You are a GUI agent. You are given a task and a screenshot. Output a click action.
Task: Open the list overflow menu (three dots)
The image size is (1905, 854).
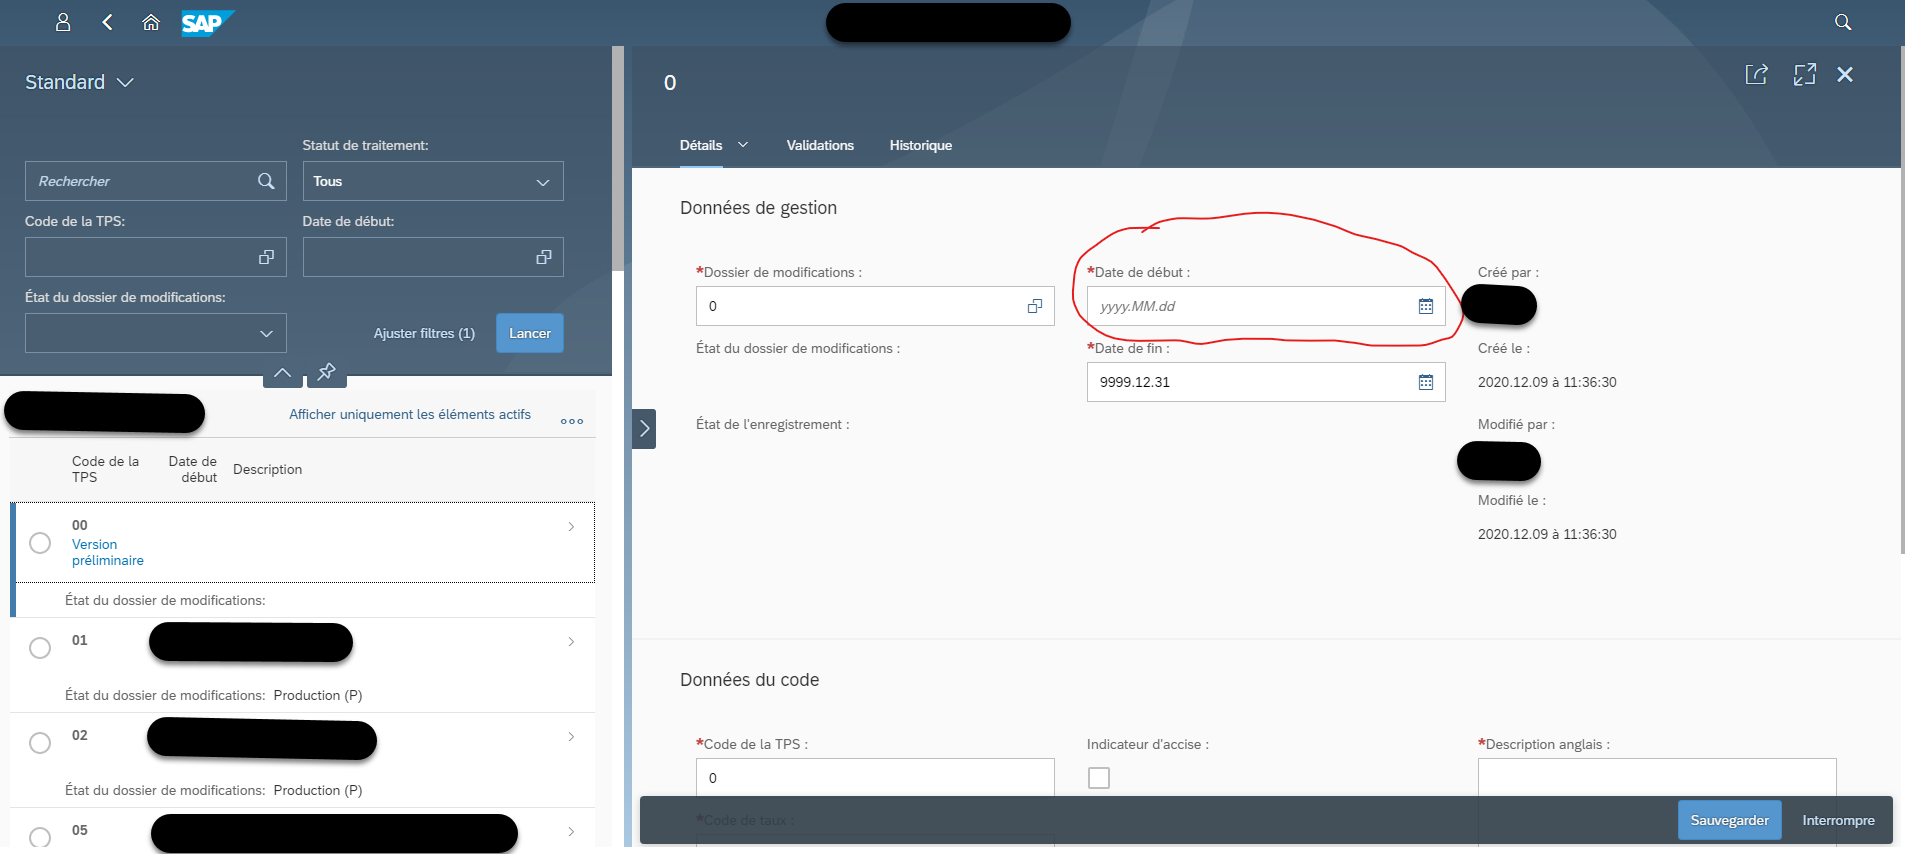(572, 421)
